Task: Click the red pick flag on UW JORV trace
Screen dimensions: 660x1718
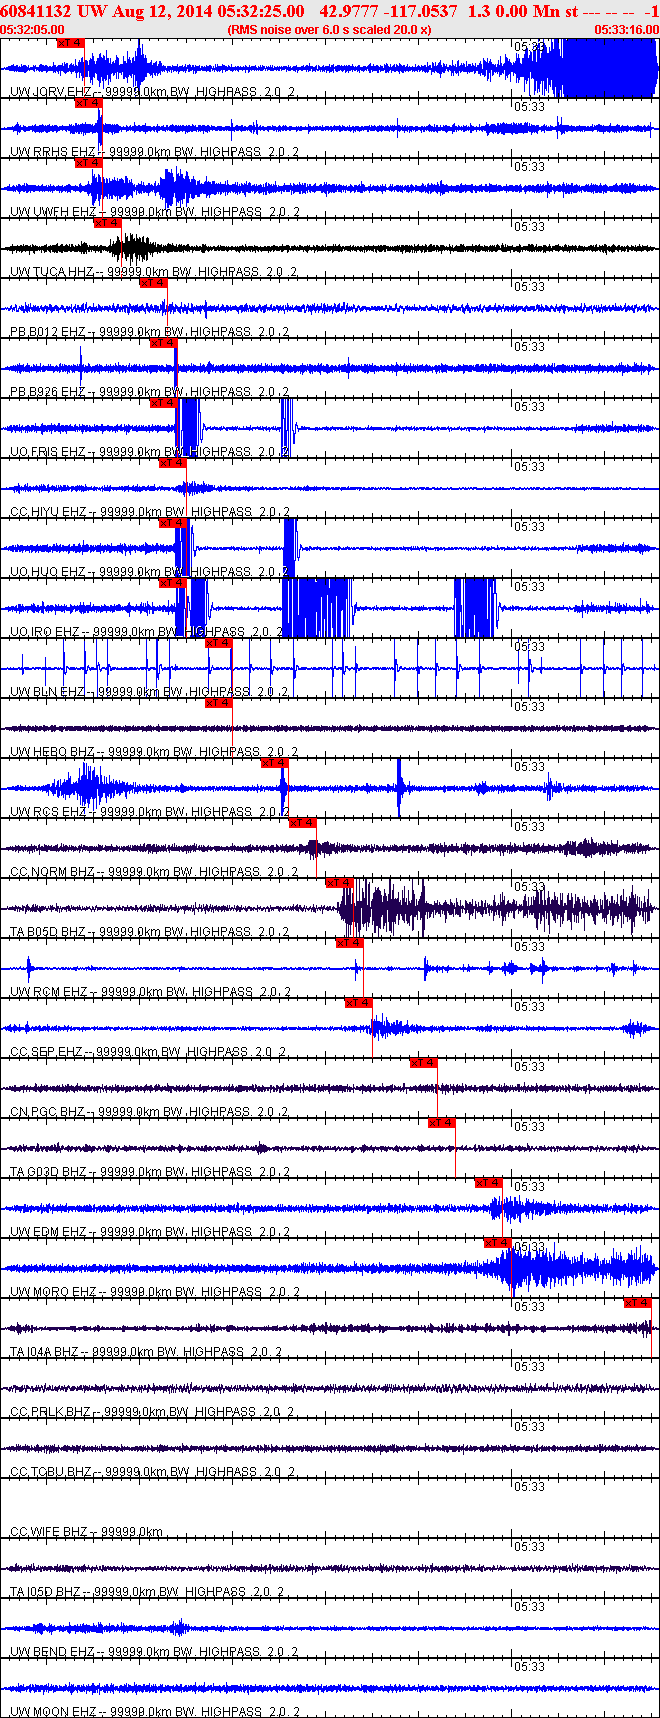Action: [x=70, y=43]
